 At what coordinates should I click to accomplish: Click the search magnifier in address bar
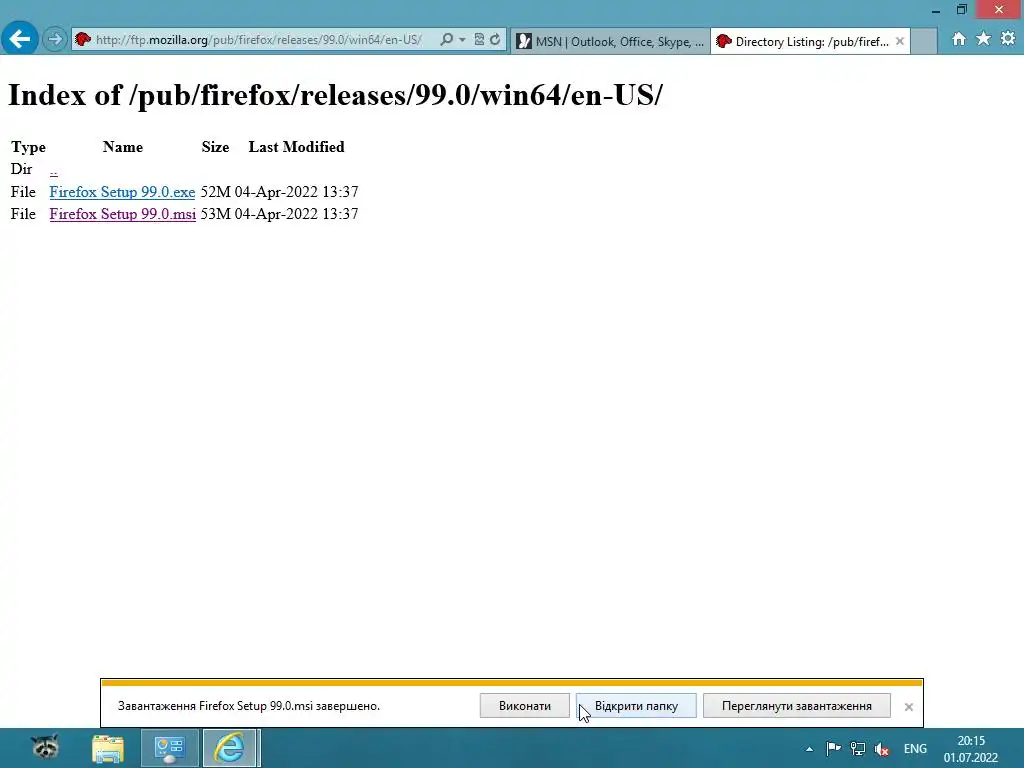tap(446, 39)
